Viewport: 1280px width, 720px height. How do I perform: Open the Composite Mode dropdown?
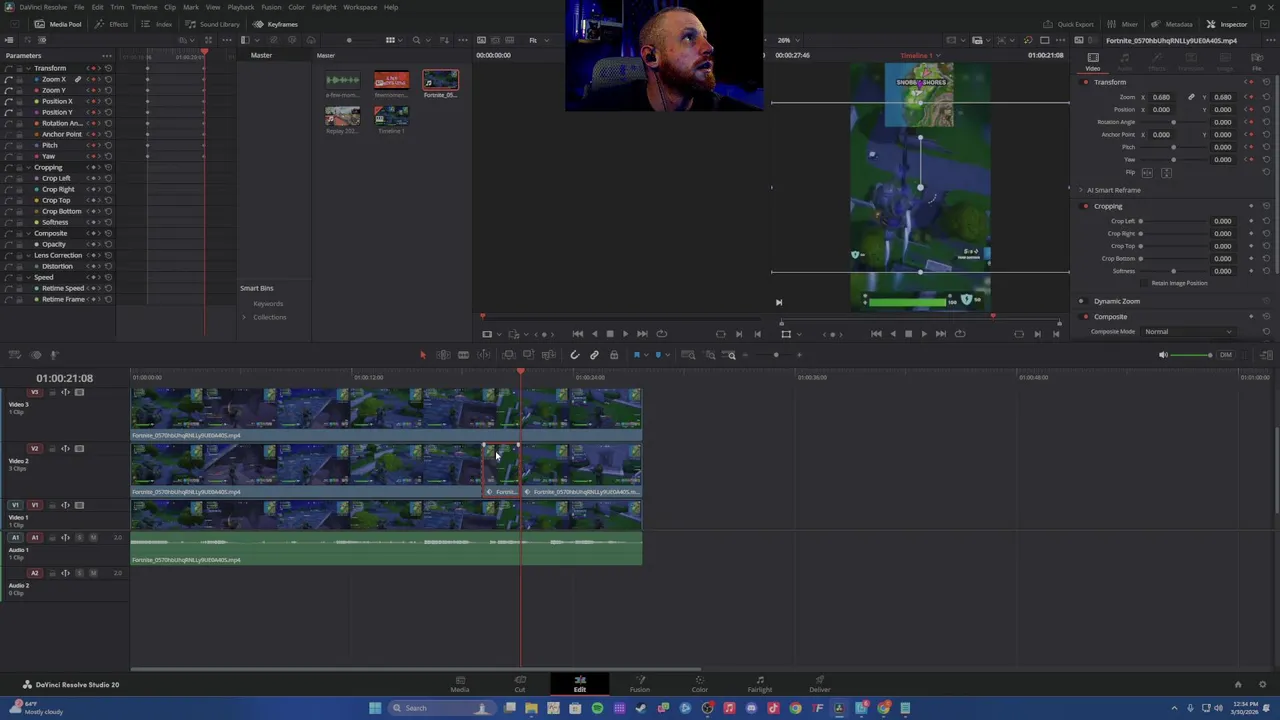point(1188,331)
